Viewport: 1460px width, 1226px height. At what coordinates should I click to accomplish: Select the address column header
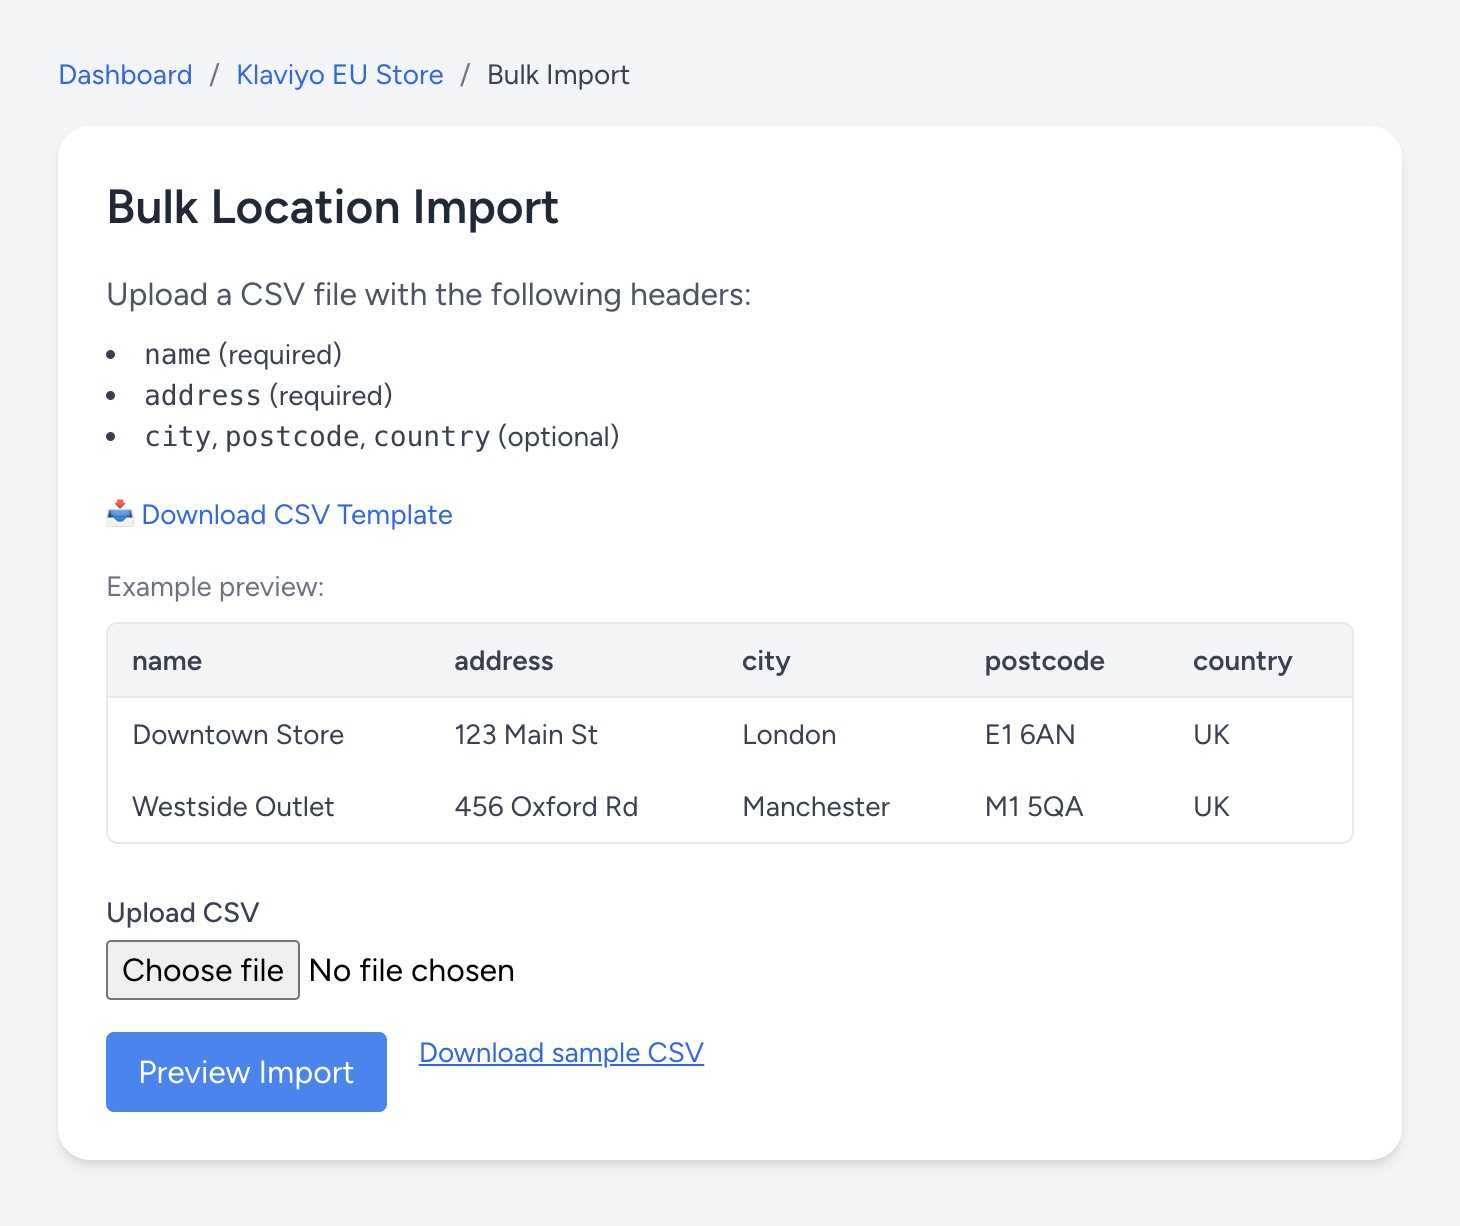point(503,660)
